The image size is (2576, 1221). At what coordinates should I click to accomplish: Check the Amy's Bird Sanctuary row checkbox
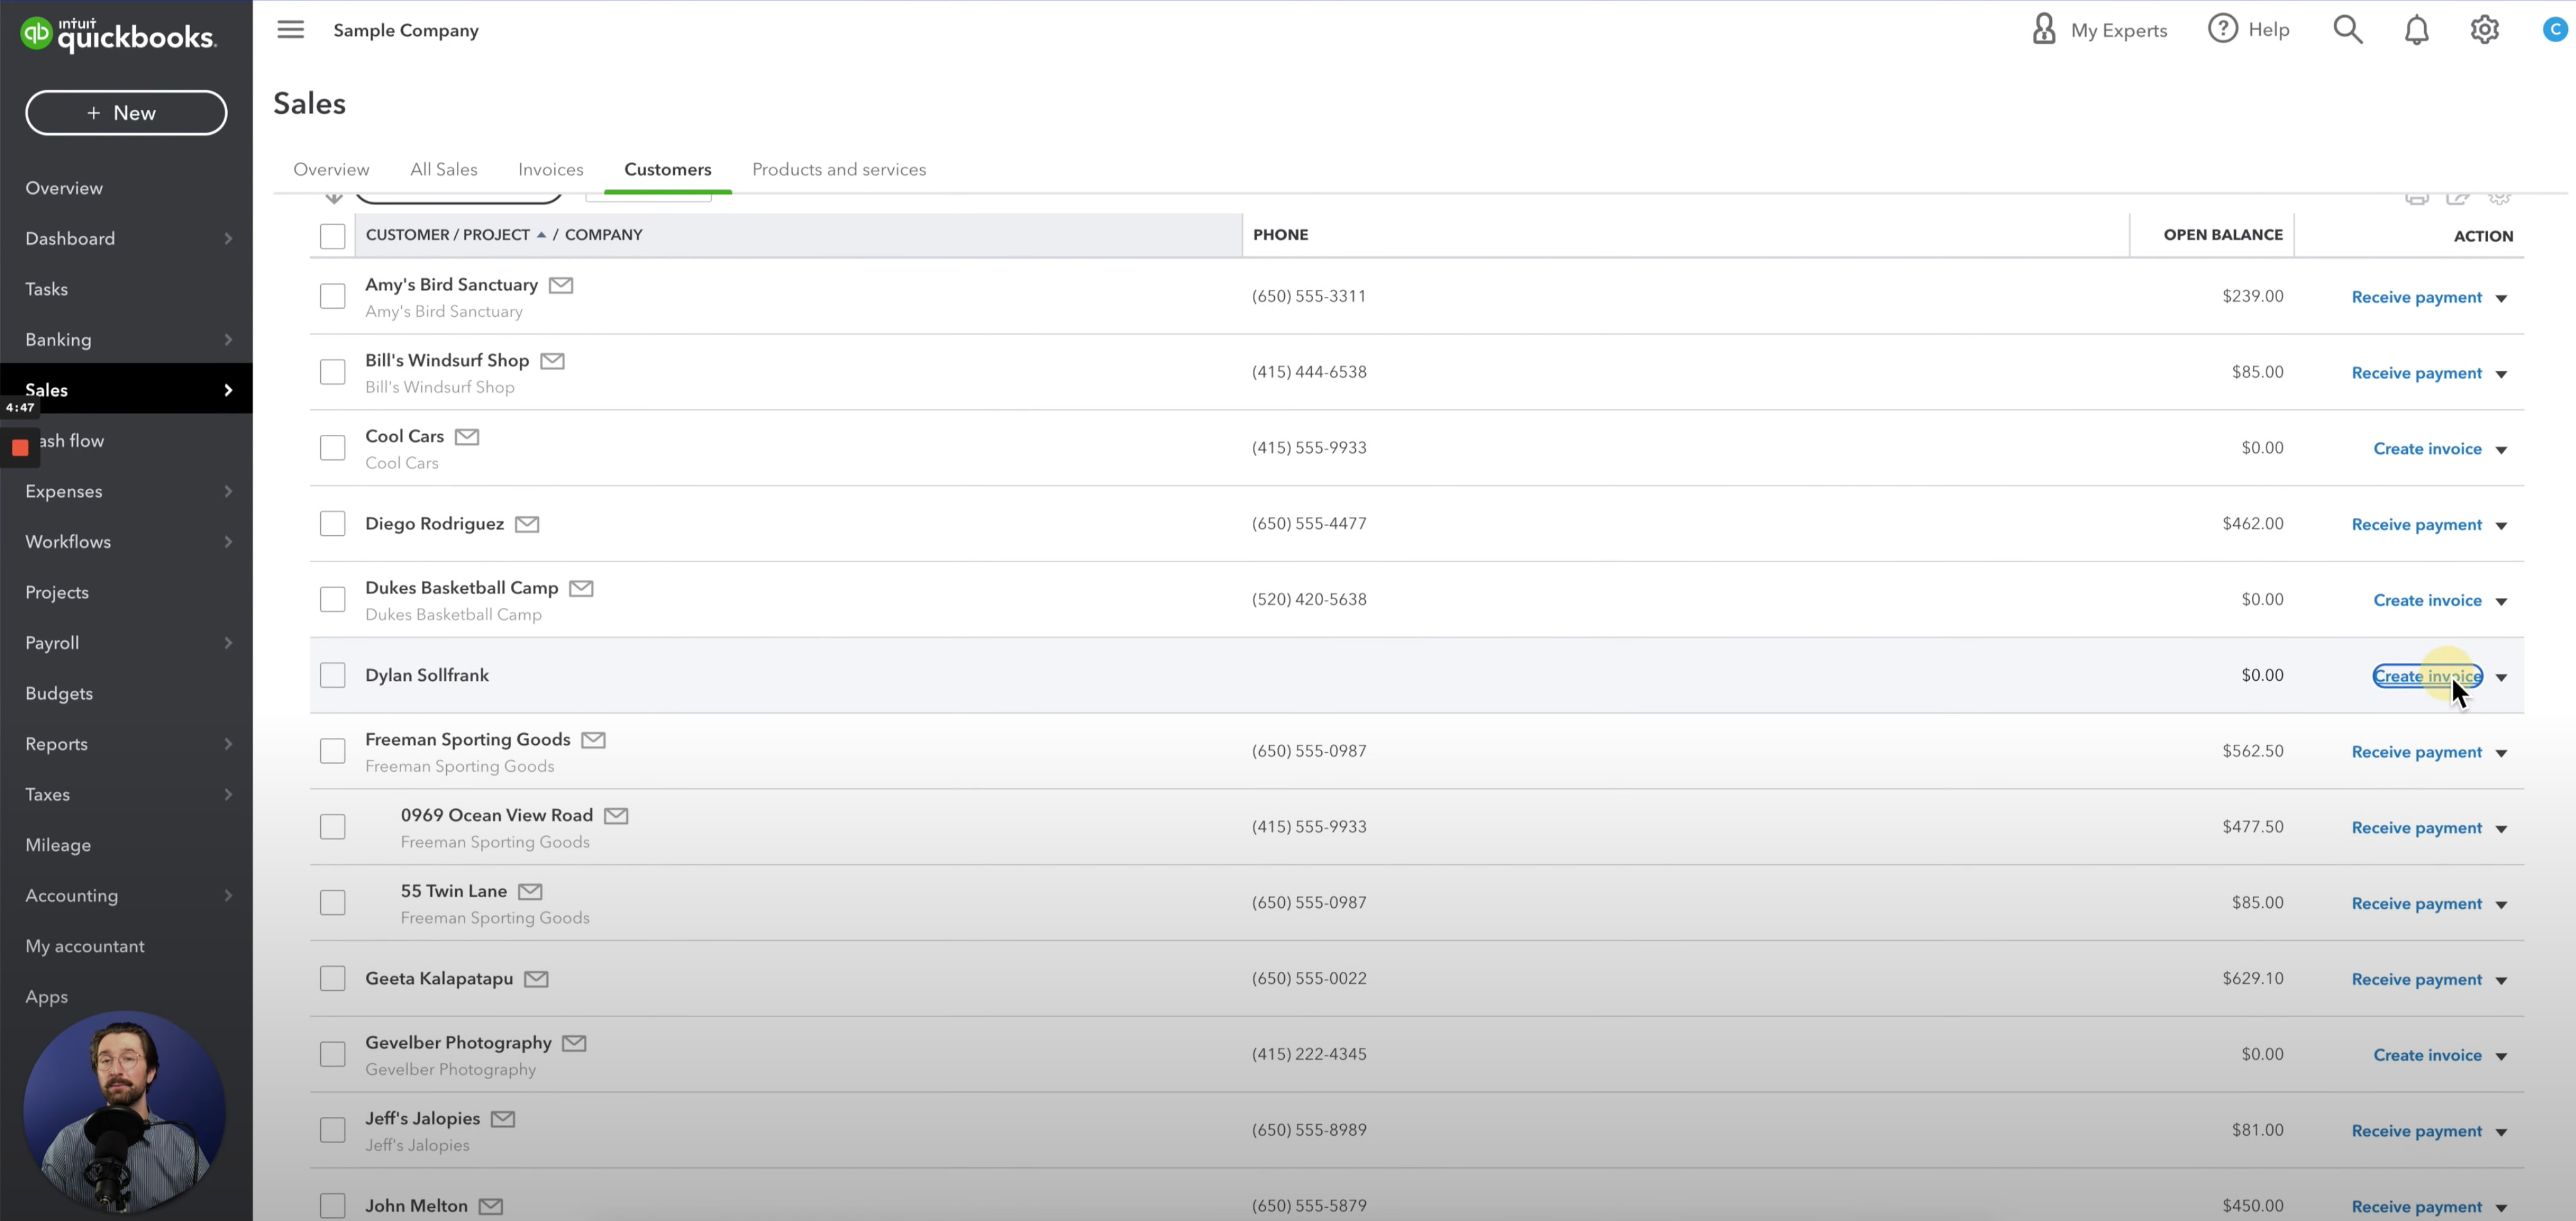point(332,296)
